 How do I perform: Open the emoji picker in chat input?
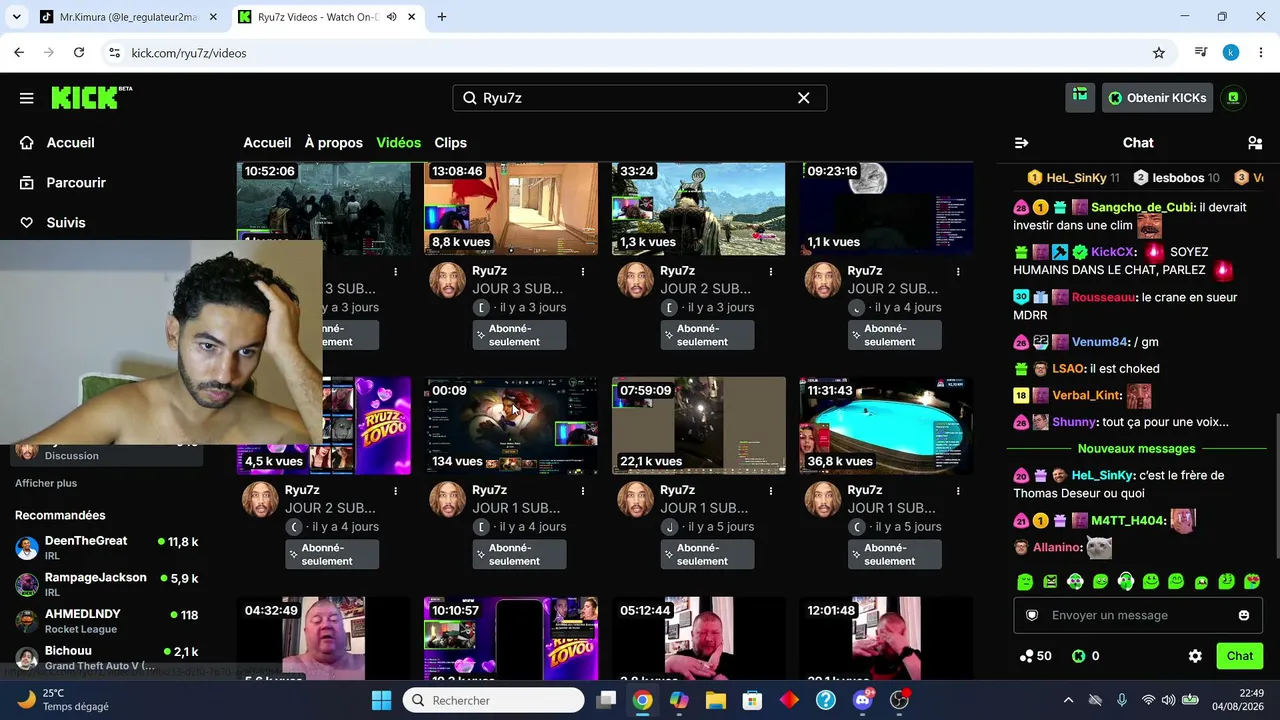[x=1244, y=615]
